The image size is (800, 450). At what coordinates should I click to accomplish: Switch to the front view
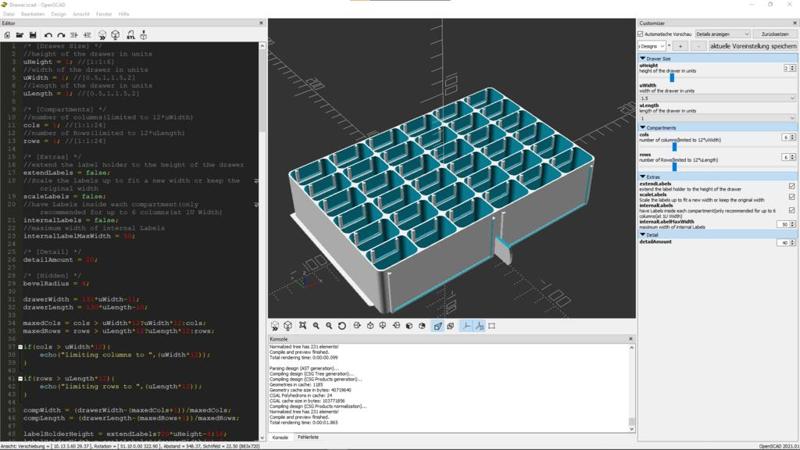[409, 326]
